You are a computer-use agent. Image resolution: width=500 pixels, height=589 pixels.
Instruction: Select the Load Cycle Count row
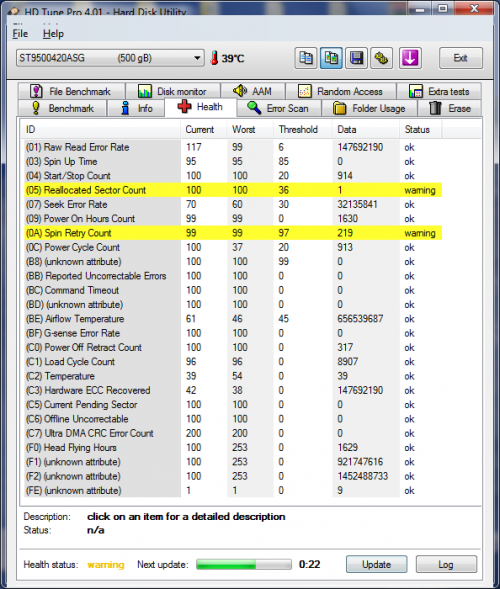(x=233, y=362)
